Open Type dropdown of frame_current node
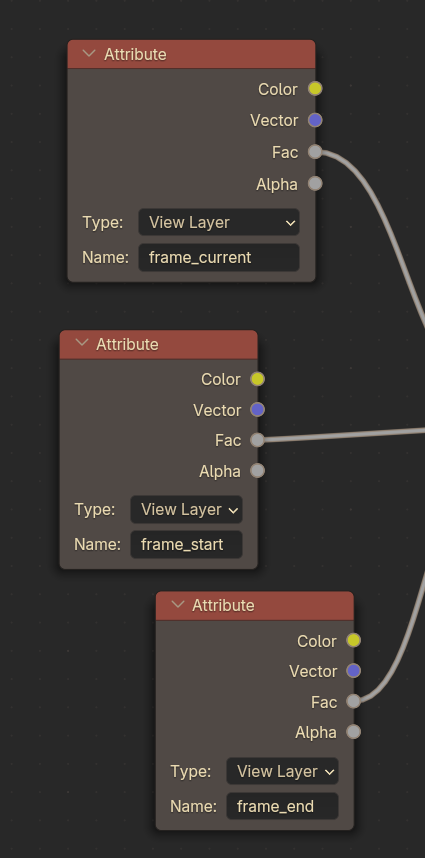425x858 pixels. (x=219, y=222)
